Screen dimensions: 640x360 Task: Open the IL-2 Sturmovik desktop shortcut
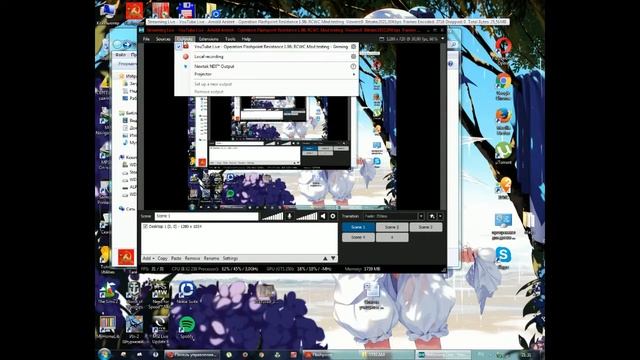tap(134, 329)
